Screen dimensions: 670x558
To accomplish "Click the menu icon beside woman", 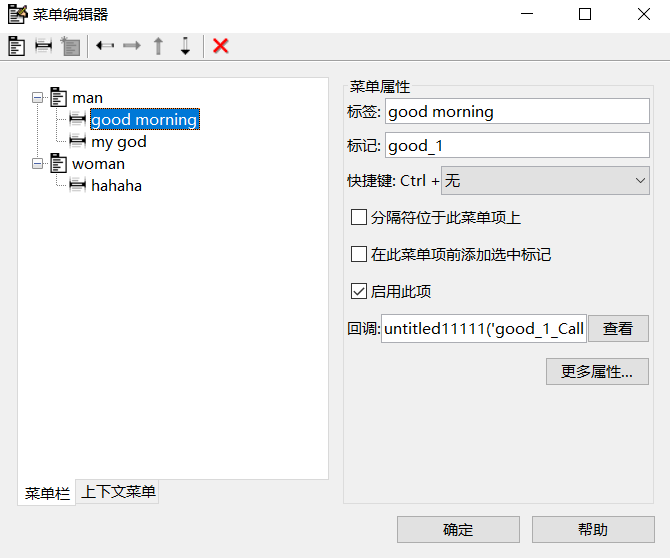I will pos(59,163).
